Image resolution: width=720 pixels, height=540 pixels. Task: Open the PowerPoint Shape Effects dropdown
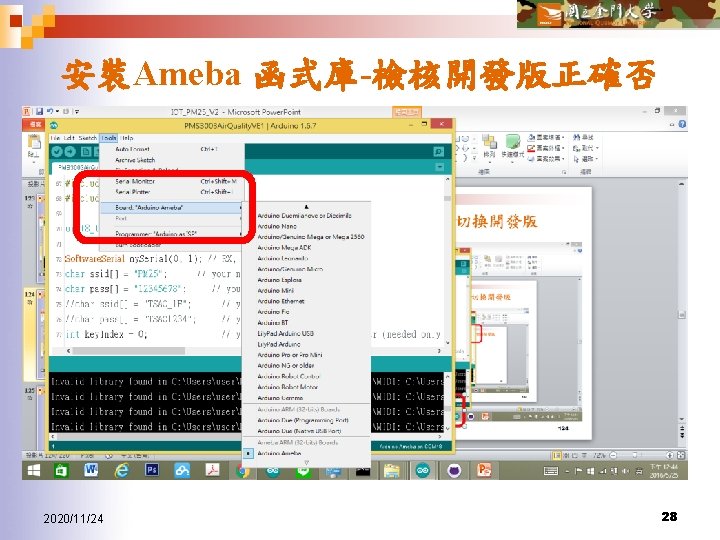(x=546, y=159)
